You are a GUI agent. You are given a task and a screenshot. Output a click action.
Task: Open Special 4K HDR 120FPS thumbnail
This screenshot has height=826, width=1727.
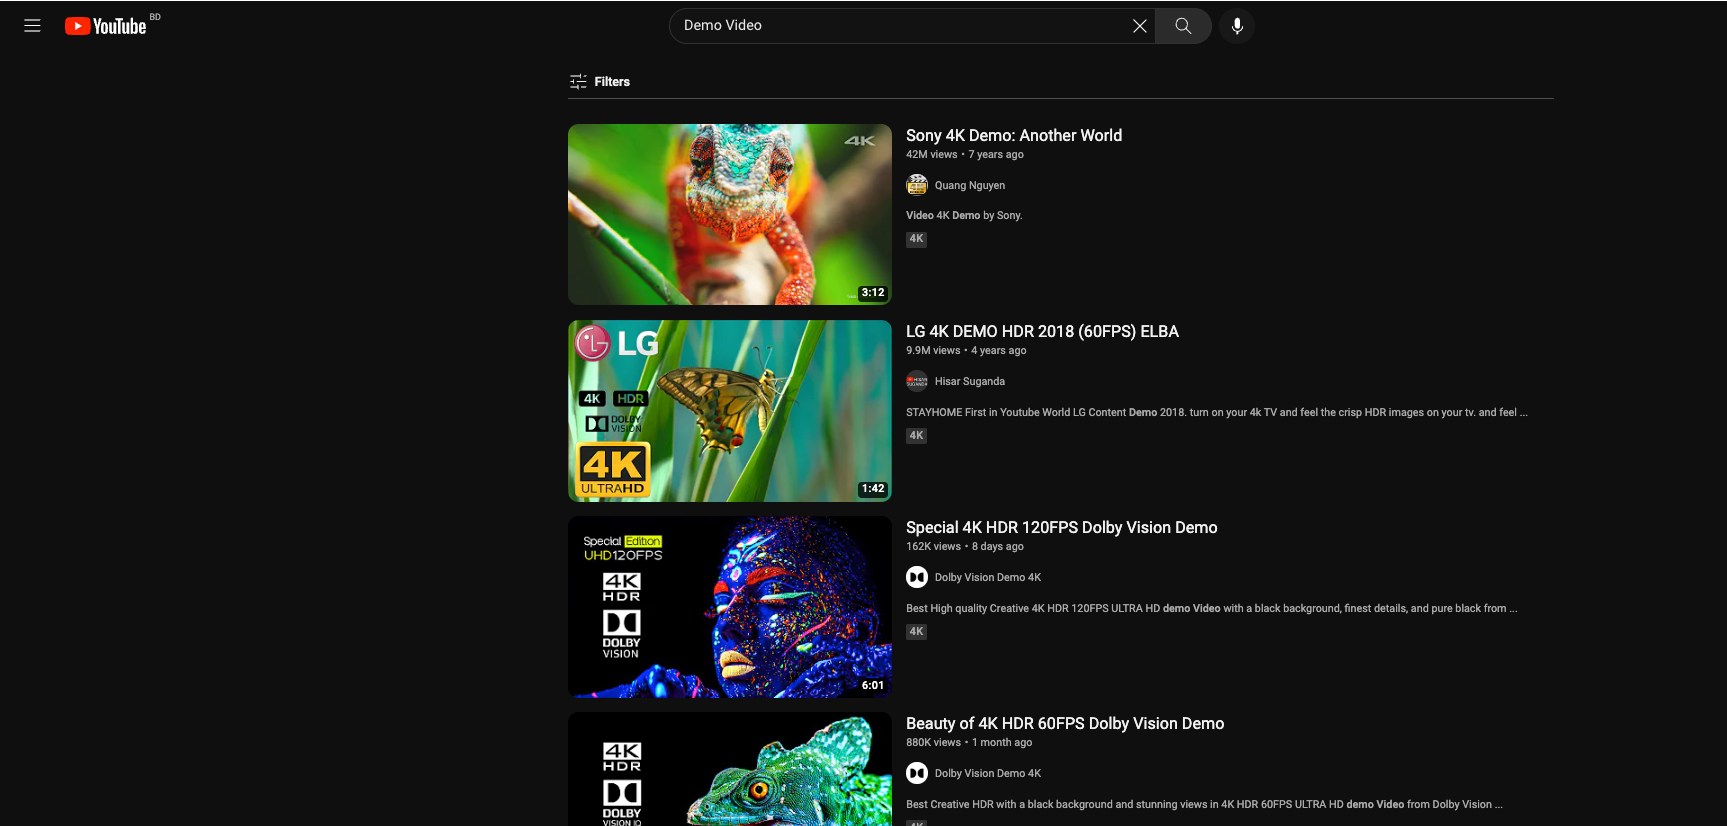pos(730,606)
